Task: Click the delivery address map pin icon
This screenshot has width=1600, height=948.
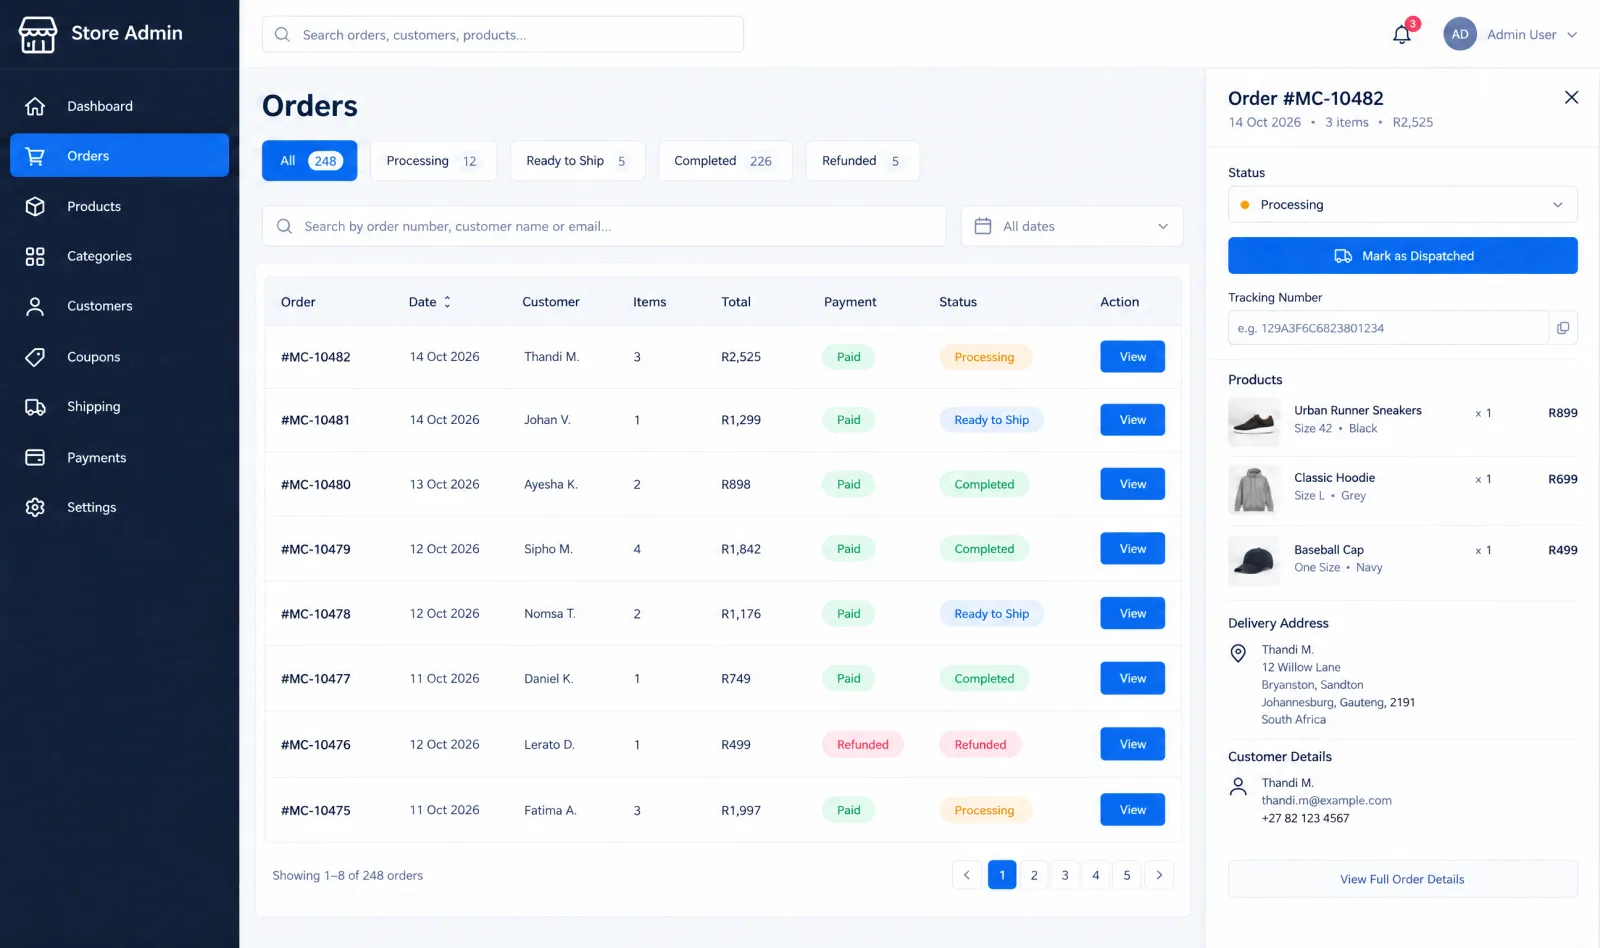Action: [1238, 653]
